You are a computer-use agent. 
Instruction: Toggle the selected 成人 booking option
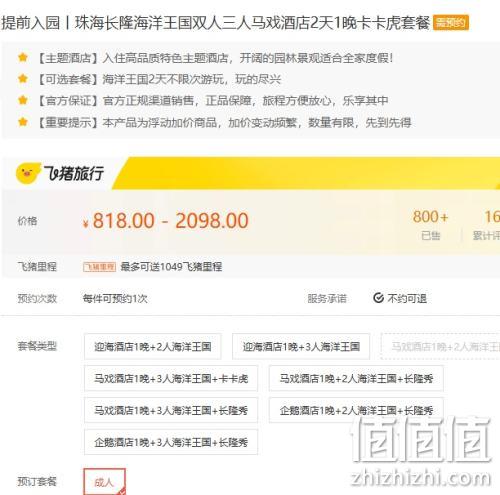104,482
